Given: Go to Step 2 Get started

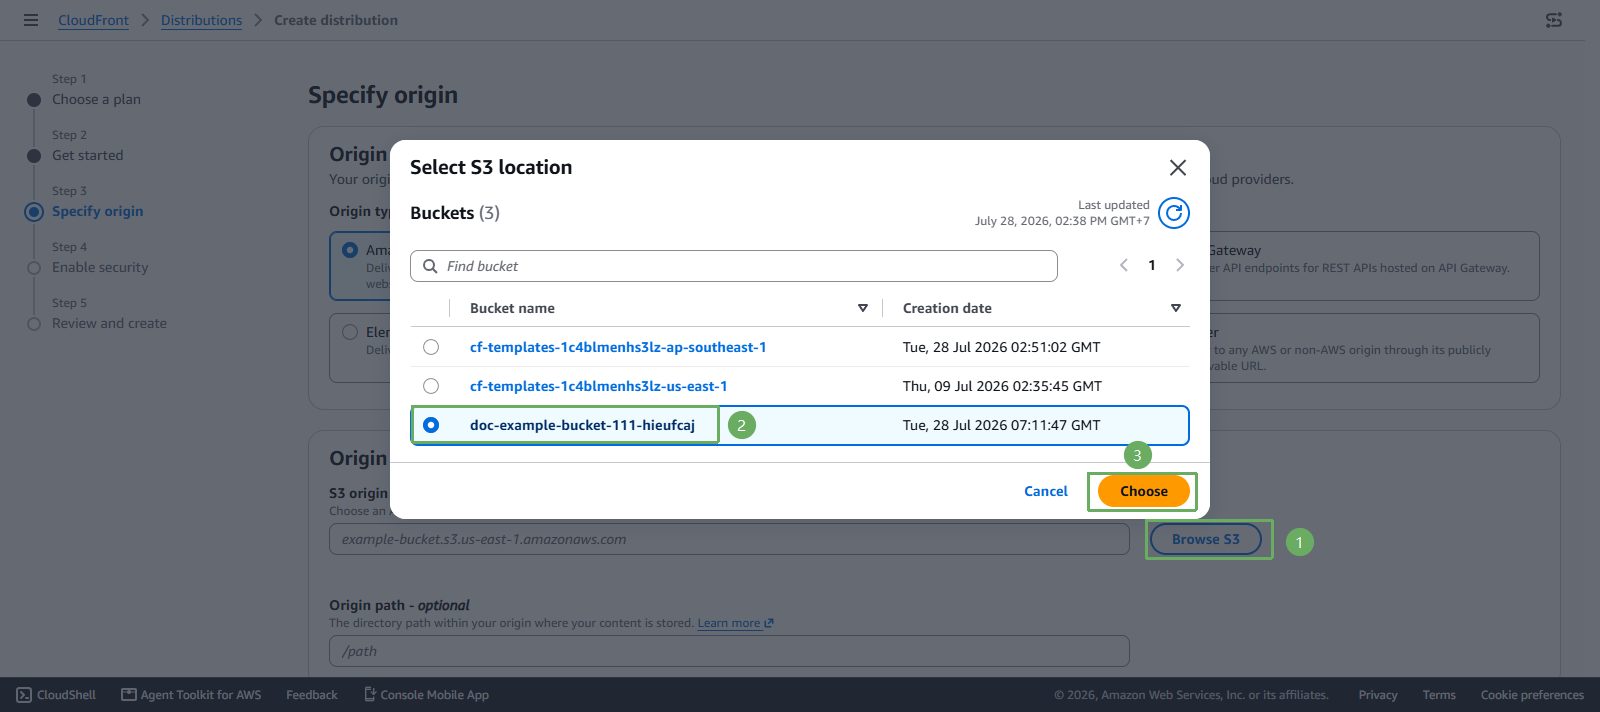Looking at the screenshot, I should [88, 155].
